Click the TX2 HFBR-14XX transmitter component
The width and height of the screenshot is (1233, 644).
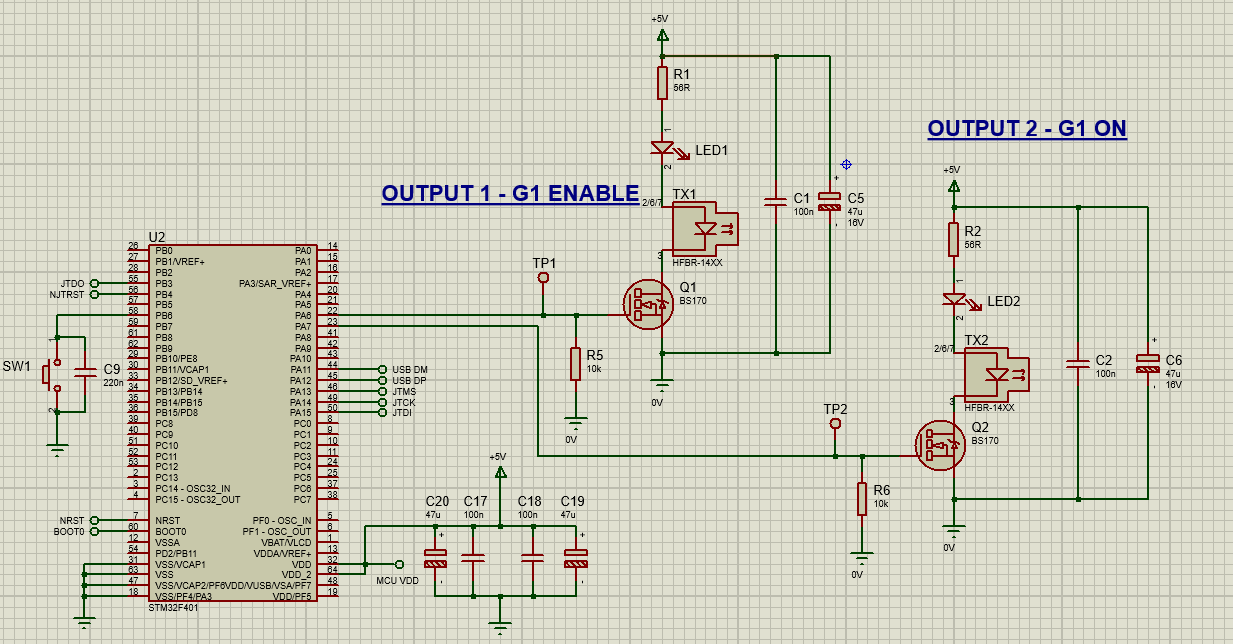pos(996,373)
